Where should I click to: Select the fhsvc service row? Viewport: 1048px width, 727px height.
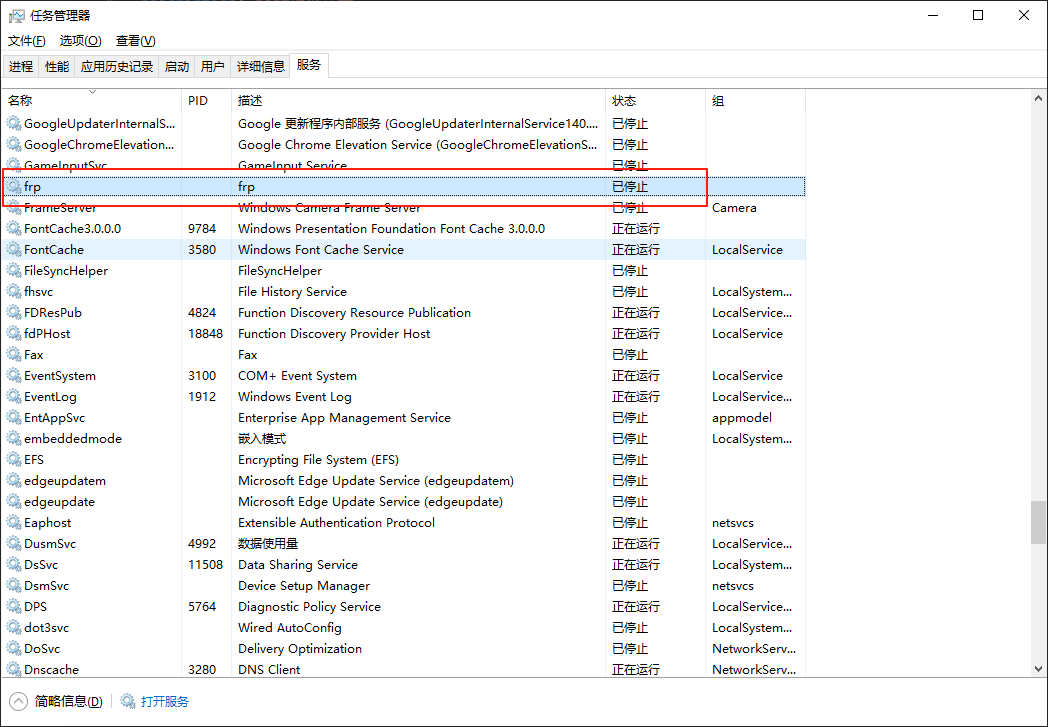click(300, 291)
